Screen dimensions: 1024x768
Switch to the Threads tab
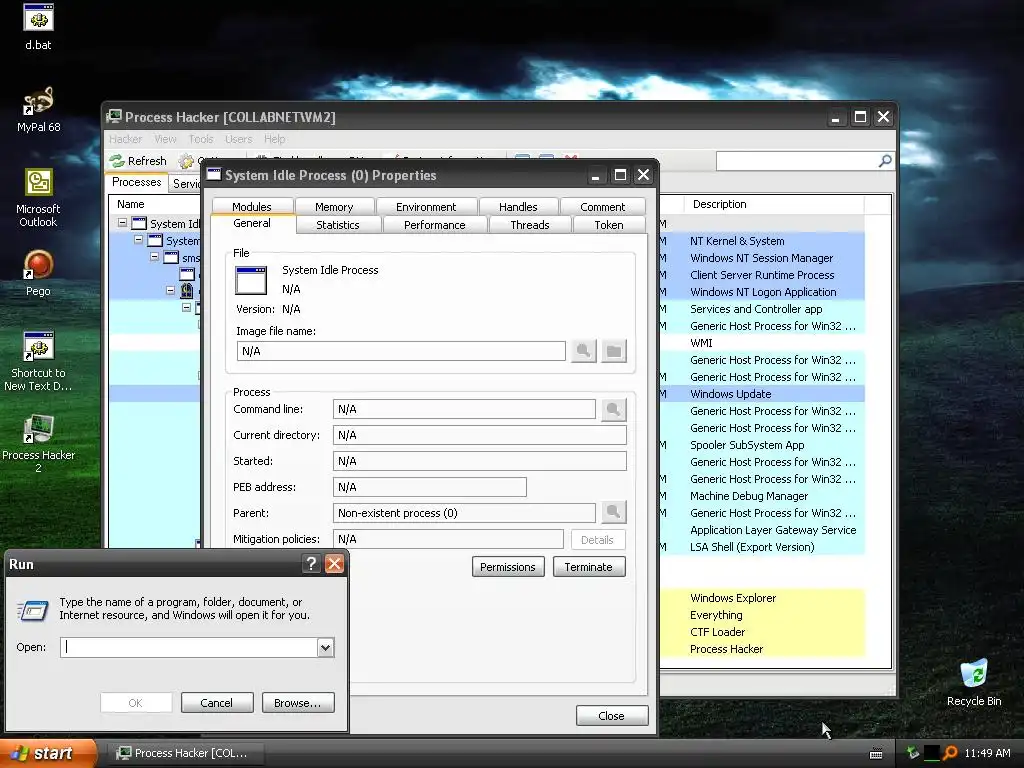[530, 225]
